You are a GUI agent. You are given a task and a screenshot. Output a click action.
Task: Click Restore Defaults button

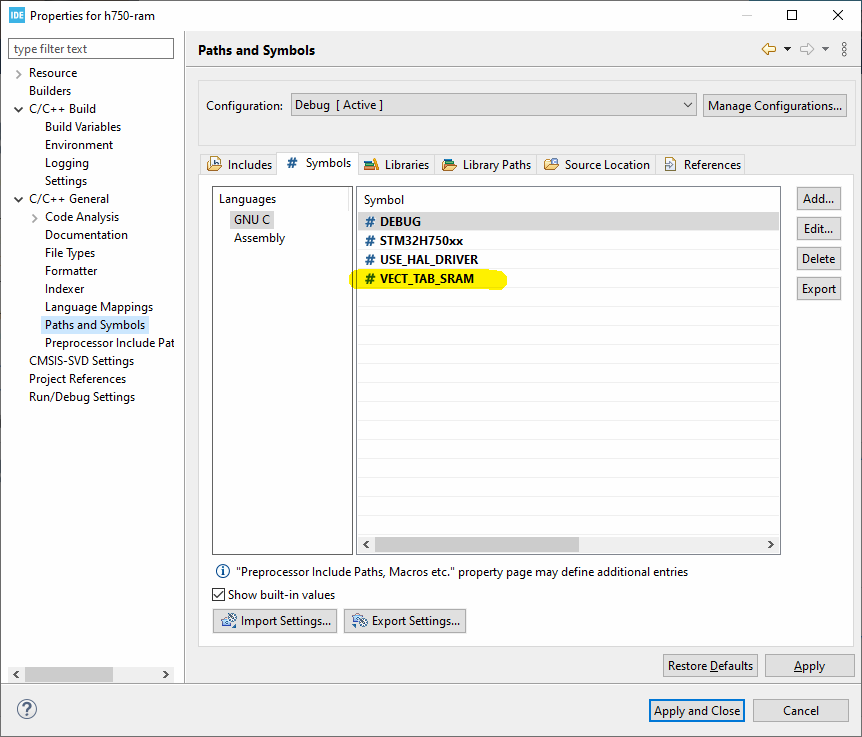pos(710,666)
